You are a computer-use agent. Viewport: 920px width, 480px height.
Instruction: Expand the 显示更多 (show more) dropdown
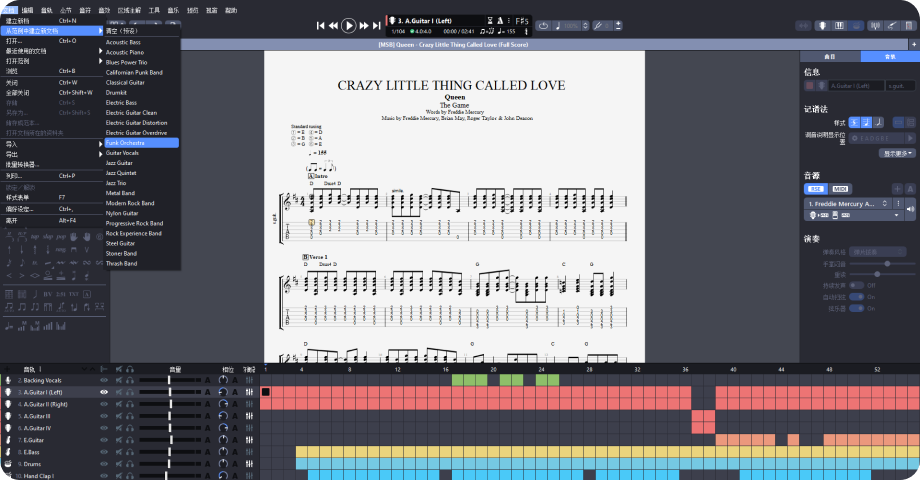[897, 153]
